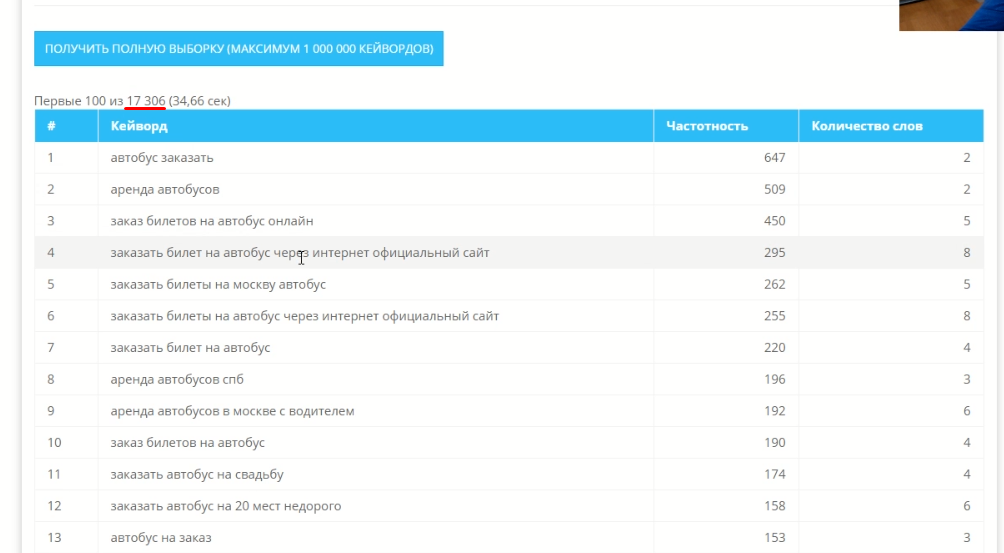Screen dimensions: 1004x553
Task: Select keyword 'аренда автобусов' in row 2
Action: 165,189
